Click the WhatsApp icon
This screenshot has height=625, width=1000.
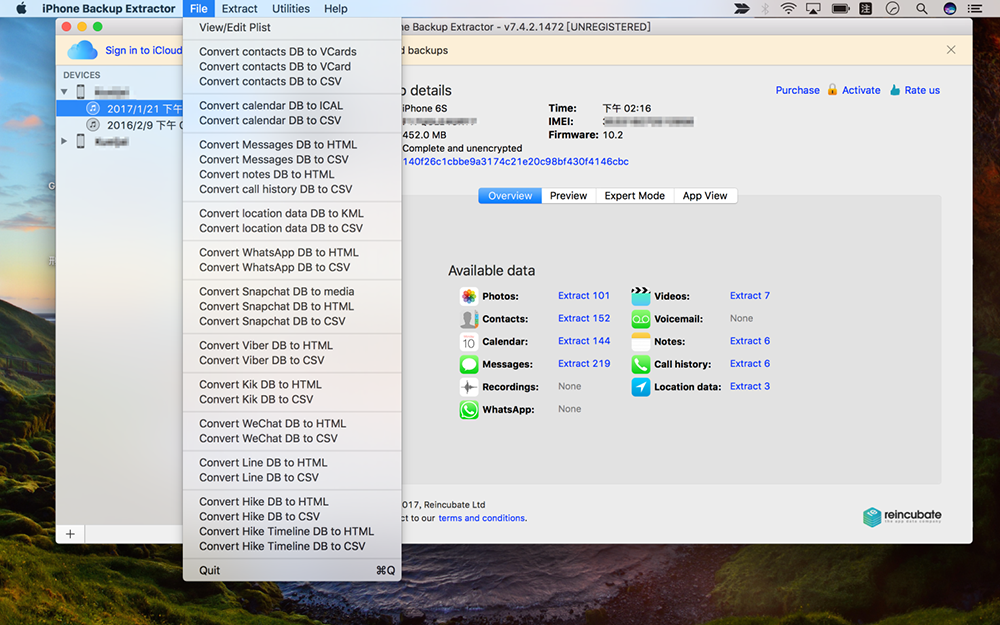(x=469, y=409)
